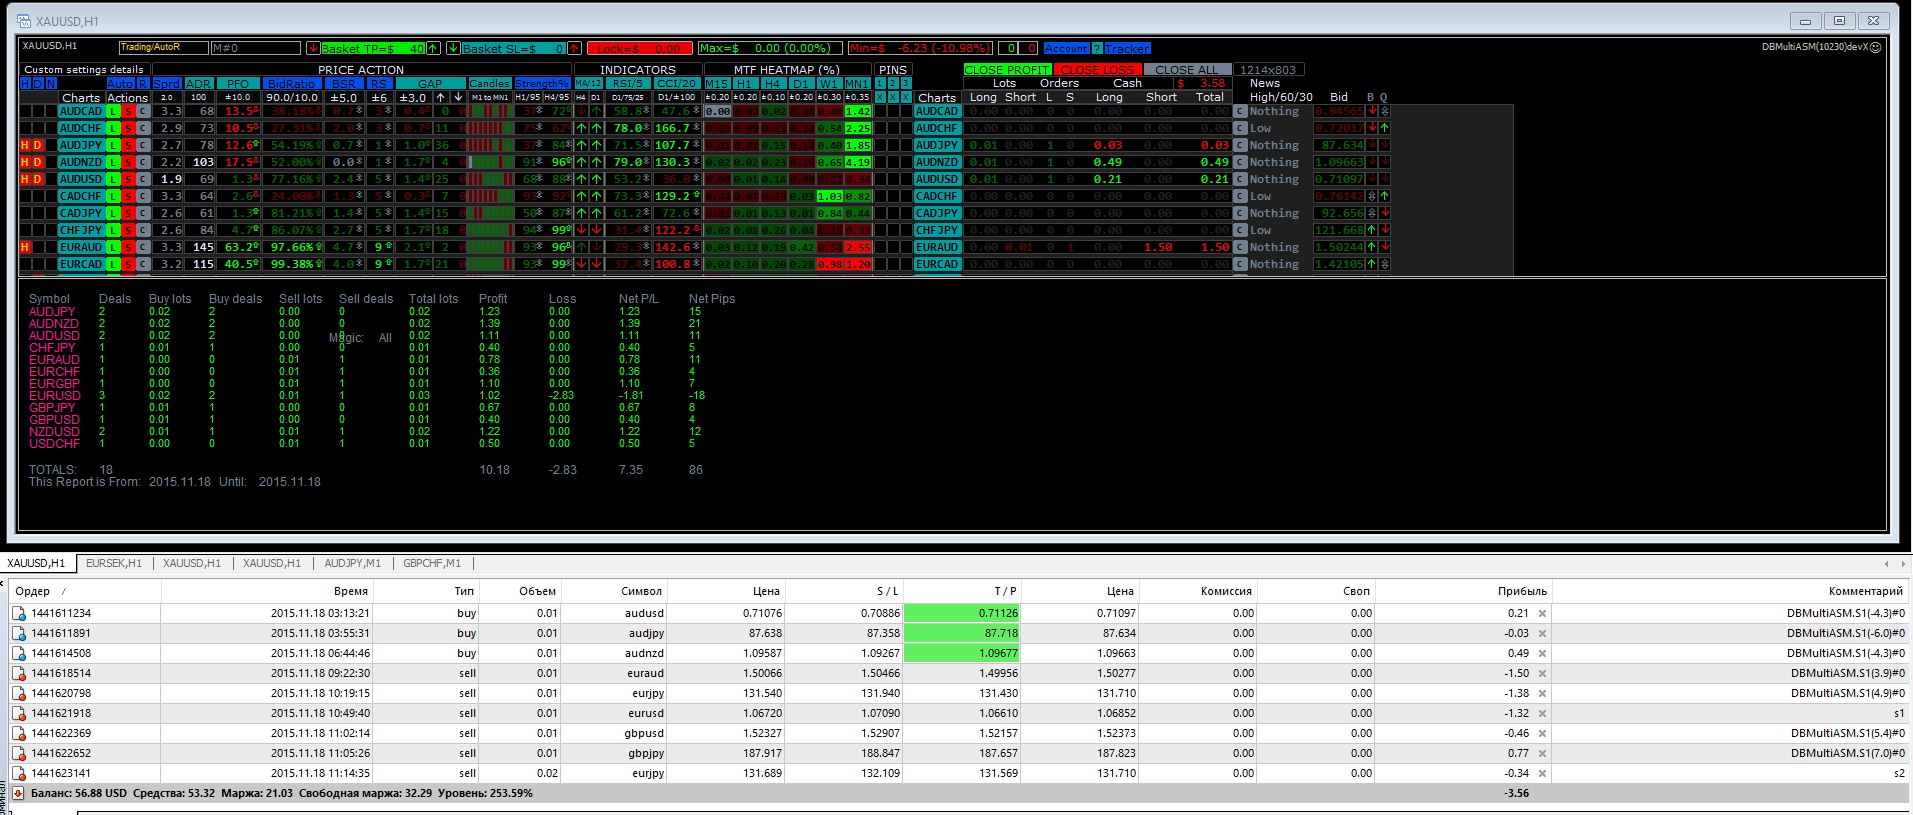Image resolution: width=1913 pixels, height=815 pixels.
Task: Click the order icon for ticket 1441611234
Action: point(19,614)
